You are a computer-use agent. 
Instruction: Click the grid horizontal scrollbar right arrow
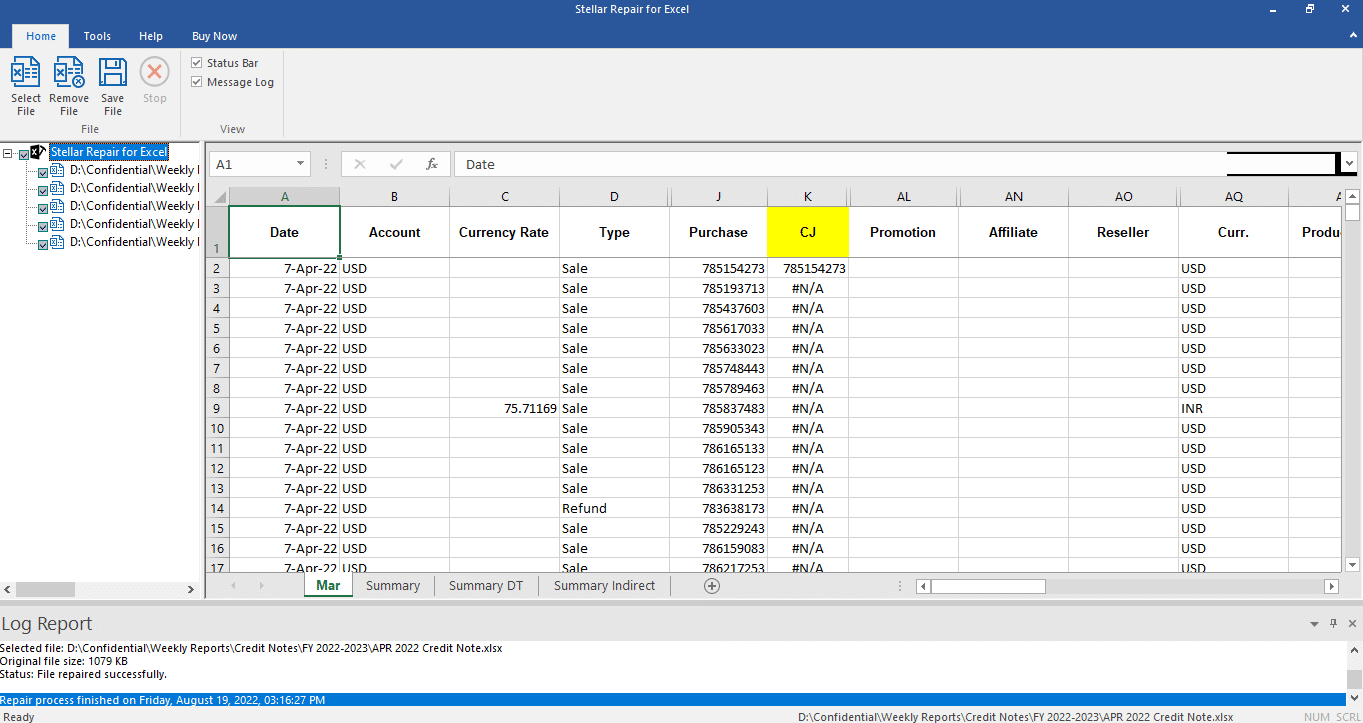[x=1331, y=587]
